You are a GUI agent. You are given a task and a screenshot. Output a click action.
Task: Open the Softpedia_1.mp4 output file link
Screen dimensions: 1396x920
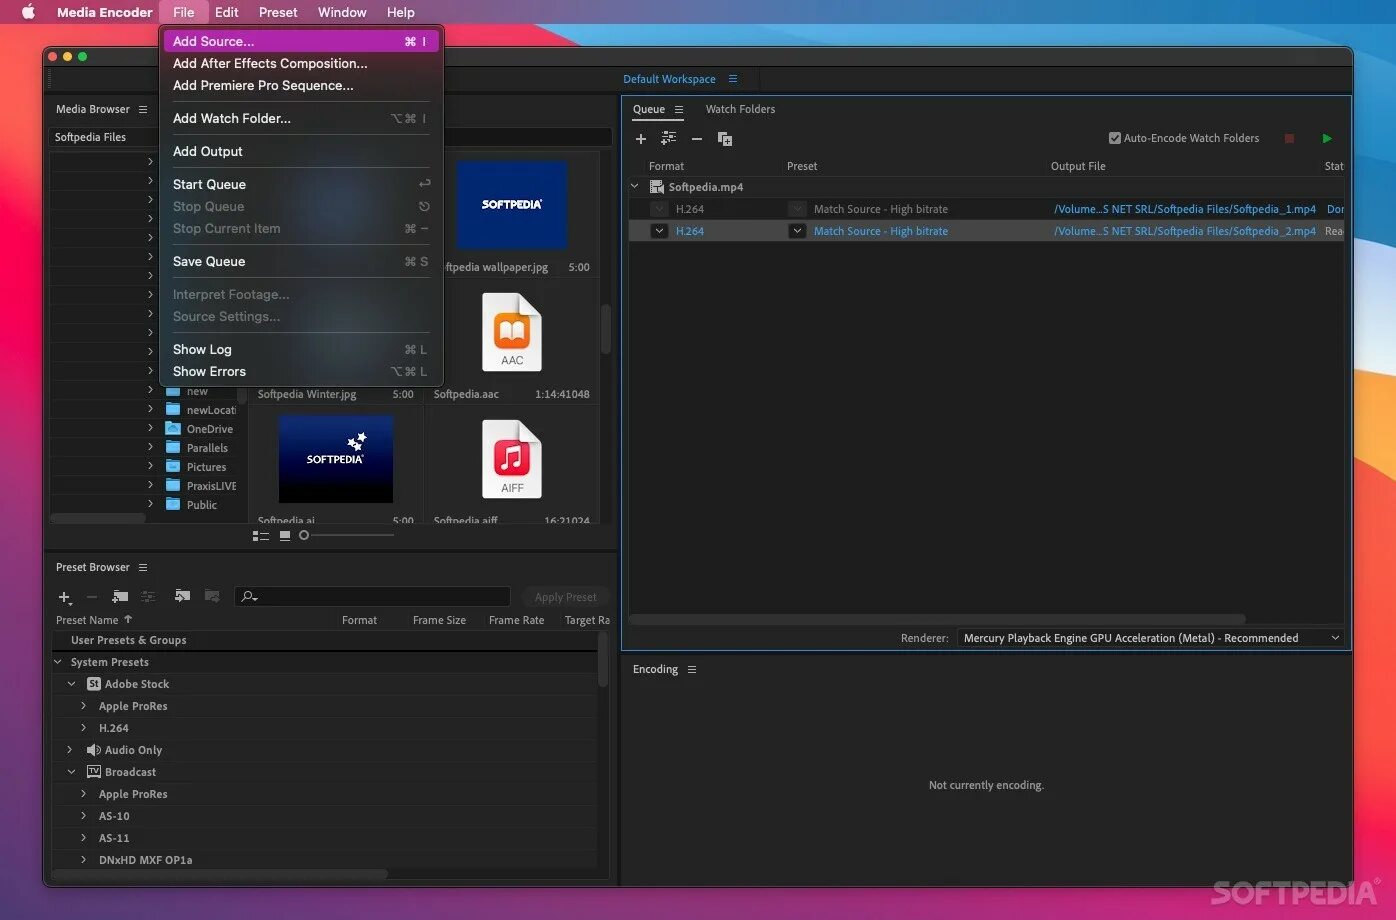coord(1185,209)
